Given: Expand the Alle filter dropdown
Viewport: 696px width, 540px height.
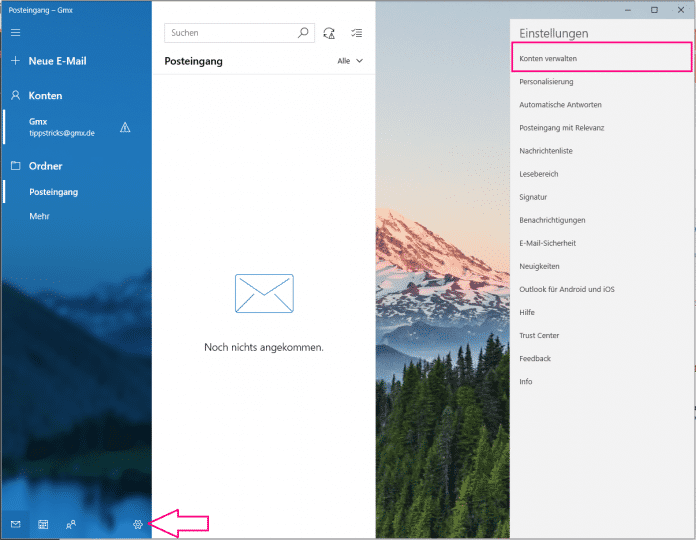Looking at the screenshot, I should 350,61.
